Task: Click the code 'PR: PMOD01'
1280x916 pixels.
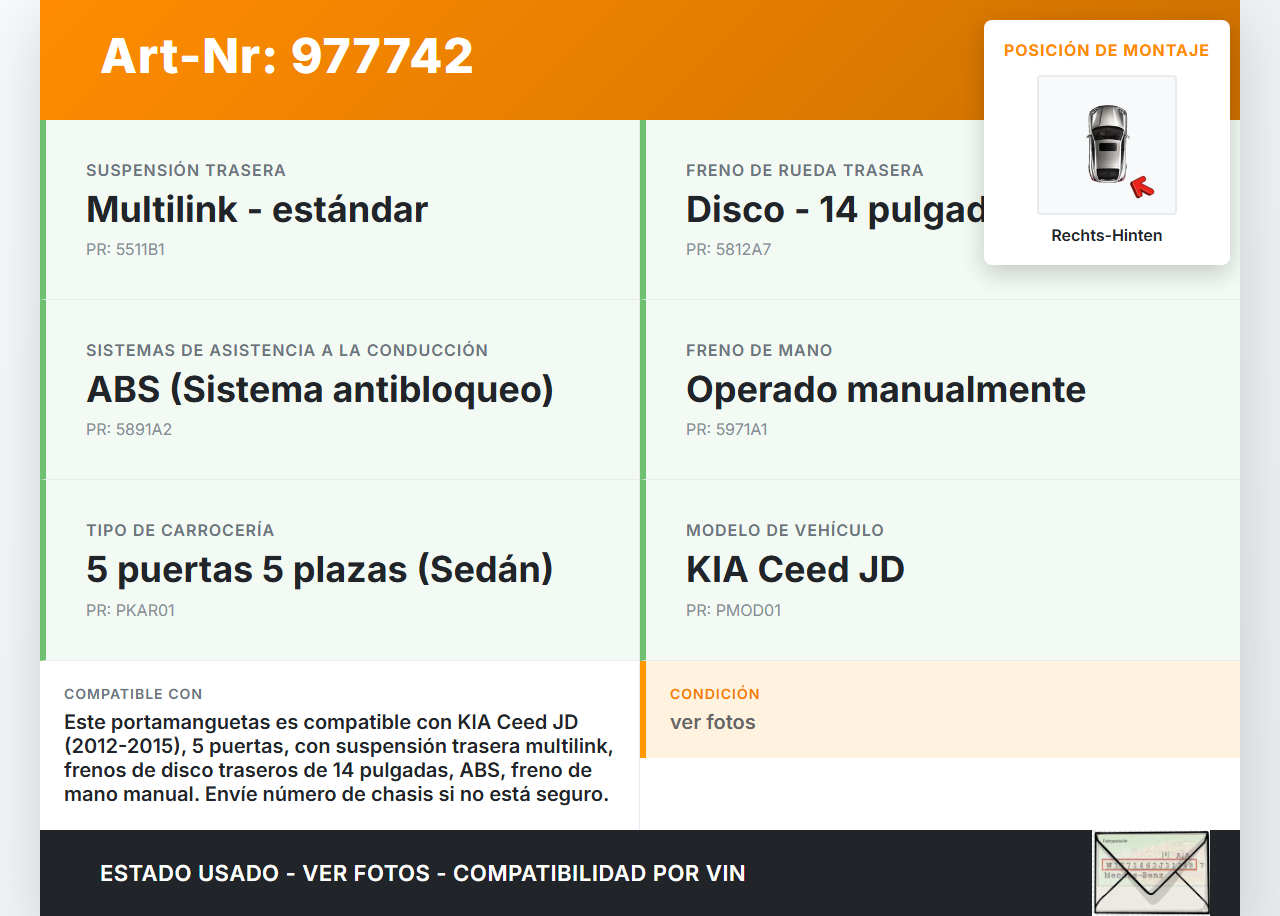Action: [x=733, y=610]
